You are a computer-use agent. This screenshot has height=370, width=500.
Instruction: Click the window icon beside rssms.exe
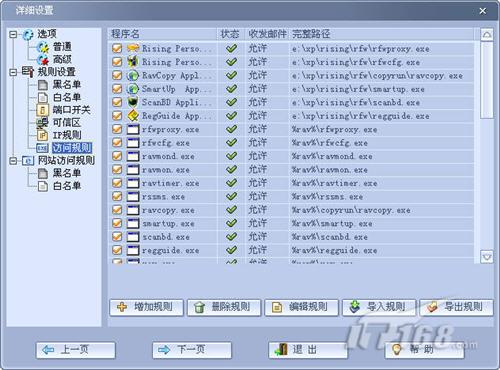click(133, 196)
